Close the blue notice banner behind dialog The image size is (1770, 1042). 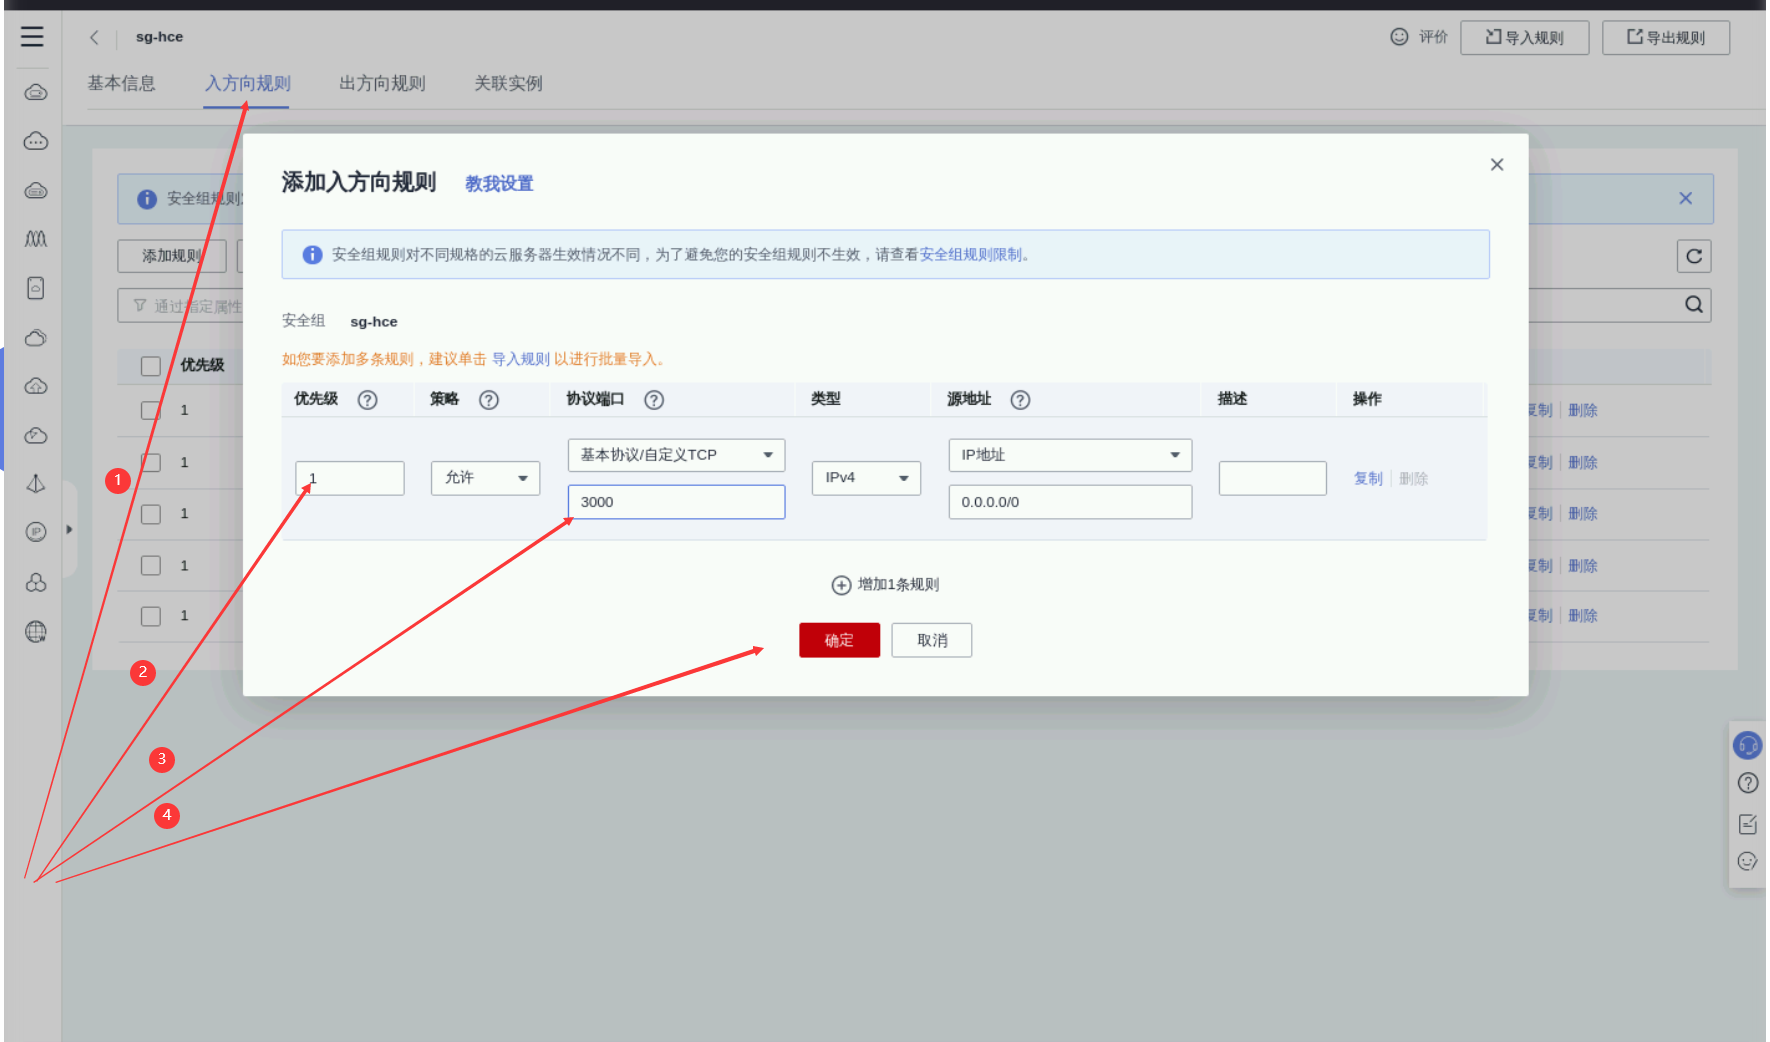coord(1686,198)
